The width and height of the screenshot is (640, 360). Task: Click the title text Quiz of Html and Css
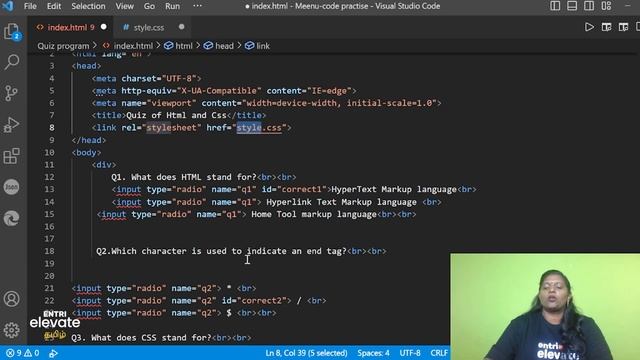click(176, 116)
